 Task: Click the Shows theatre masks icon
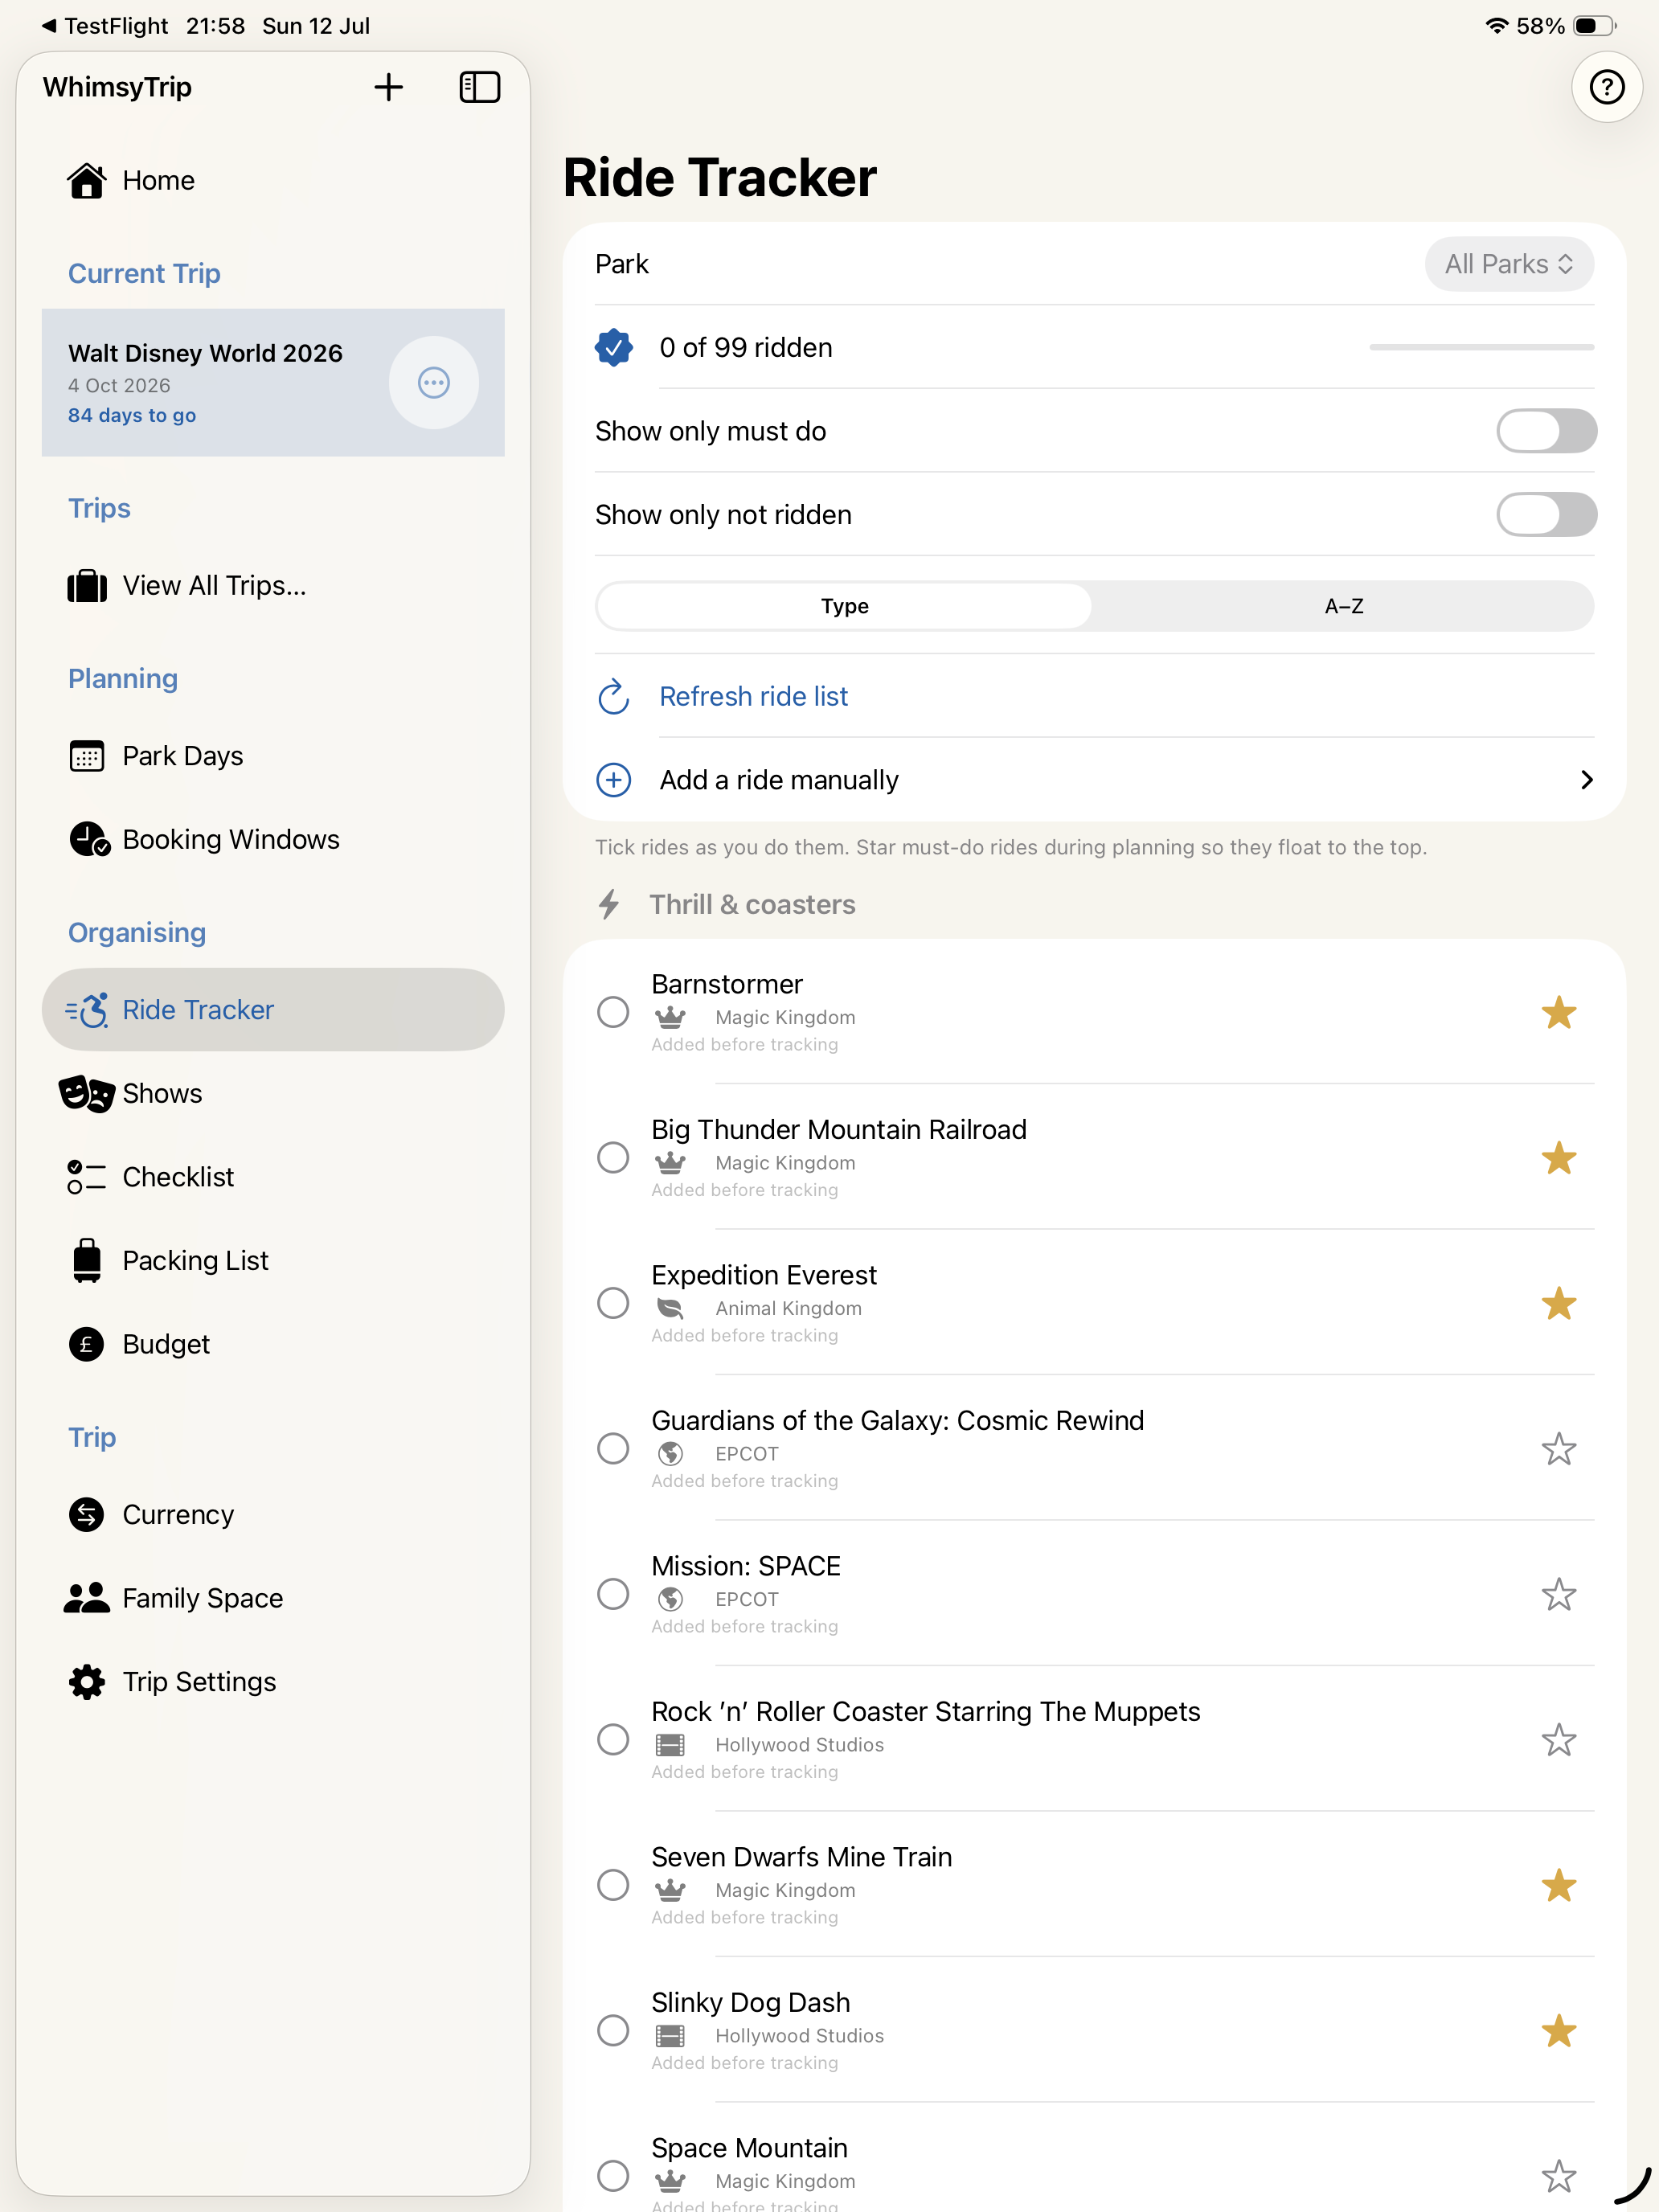[x=86, y=1094]
